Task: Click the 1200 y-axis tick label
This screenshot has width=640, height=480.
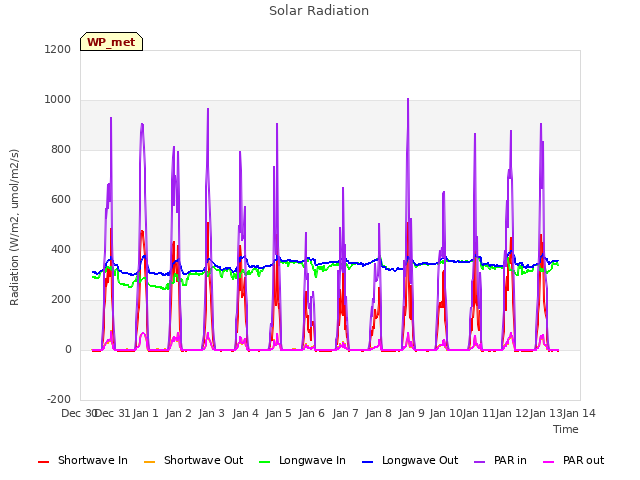Action: tap(58, 49)
